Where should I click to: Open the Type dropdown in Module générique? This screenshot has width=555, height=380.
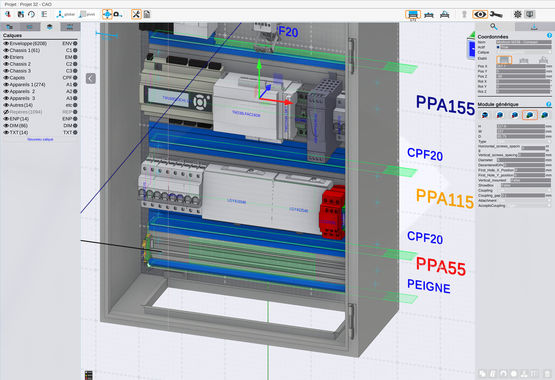tap(523, 141)
